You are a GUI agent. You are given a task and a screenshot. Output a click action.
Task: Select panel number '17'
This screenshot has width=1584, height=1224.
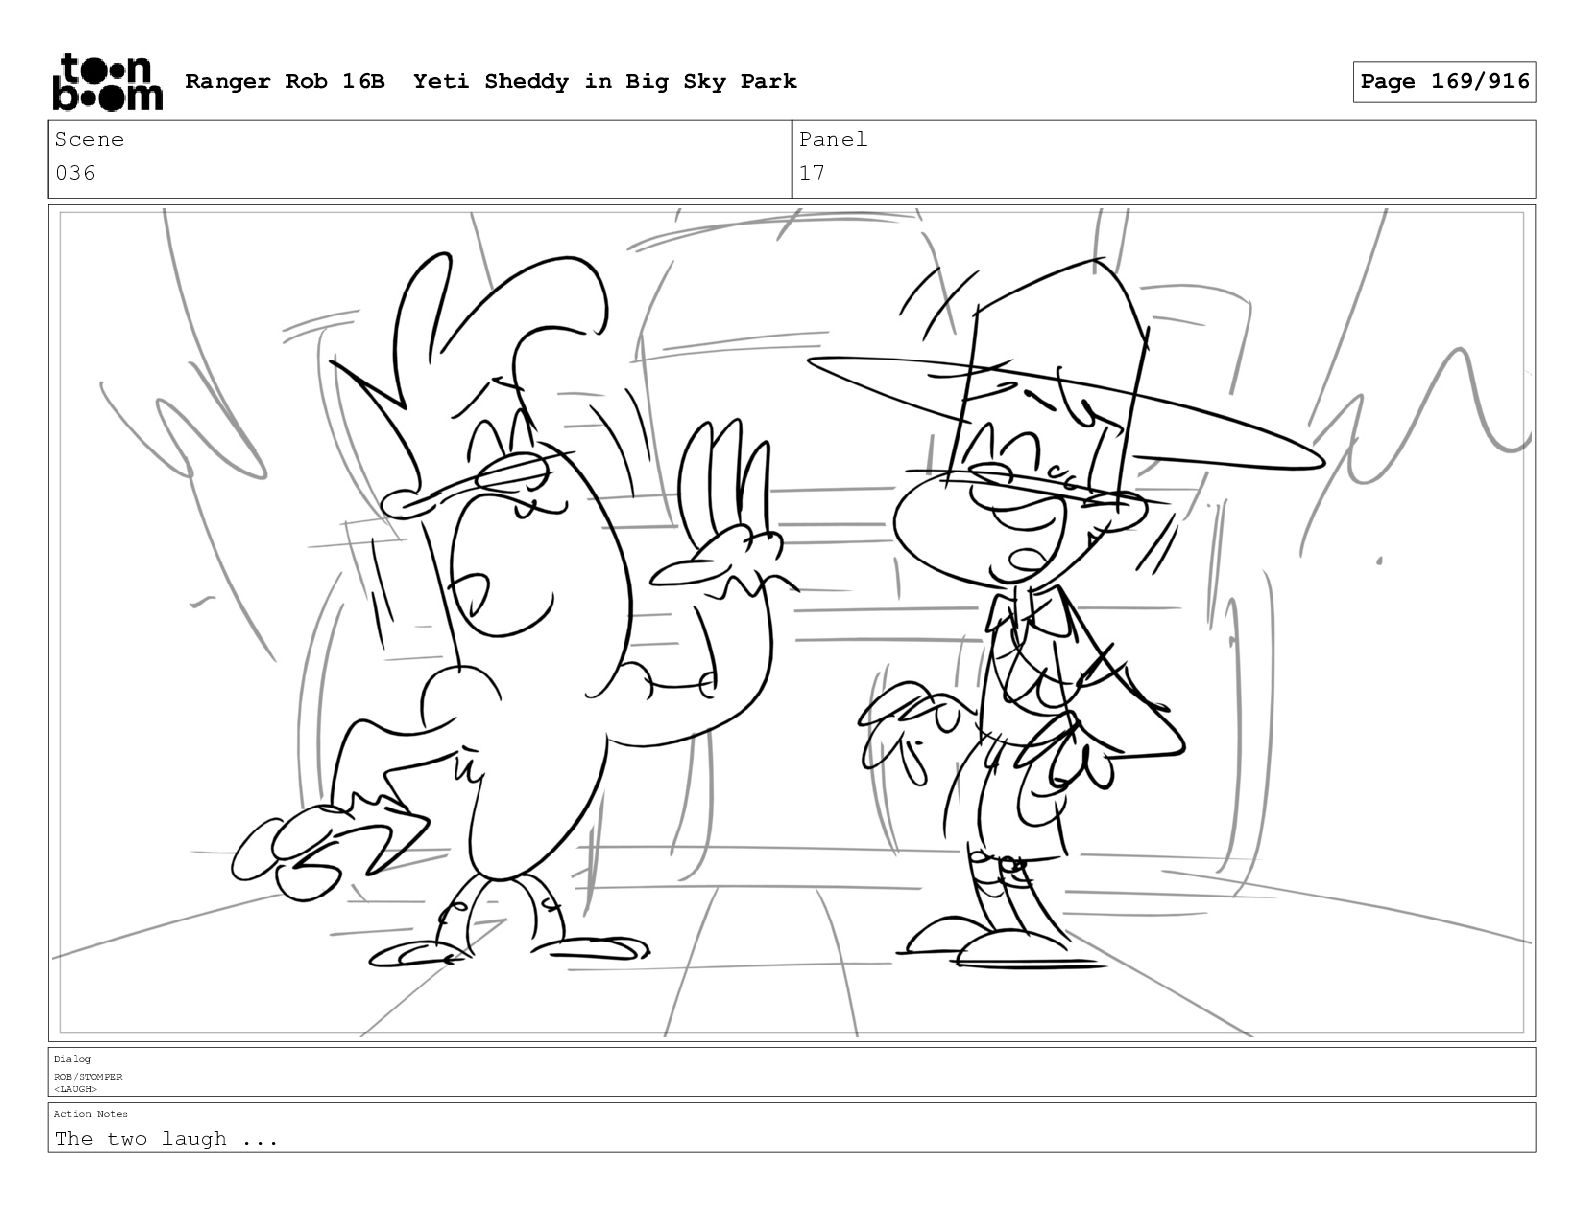click(x=812, y=173)
